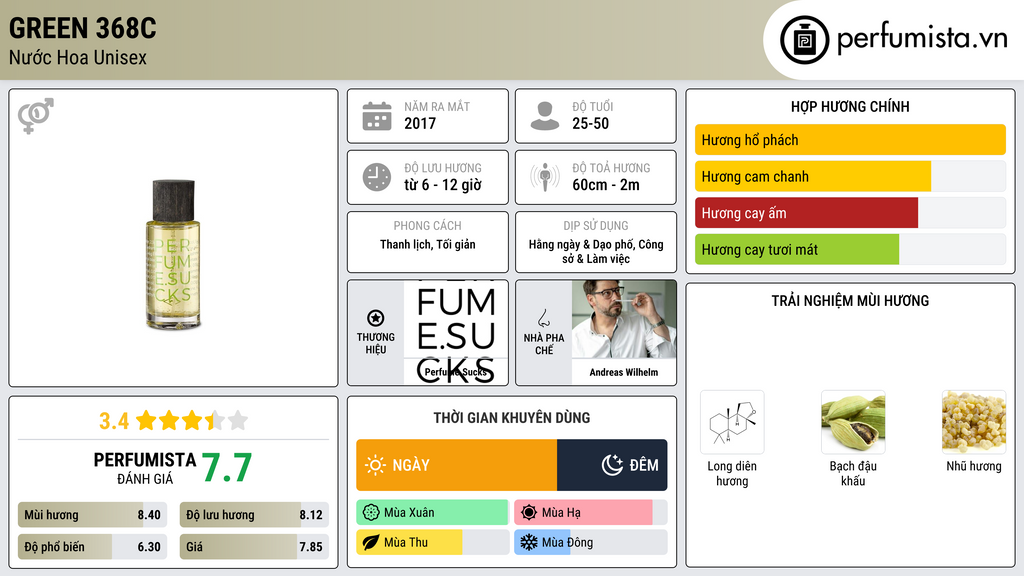Screen dimensions: 1024x576
Task: Click the Thanh lịch, Tối giản style text
Action: [428, 244]
